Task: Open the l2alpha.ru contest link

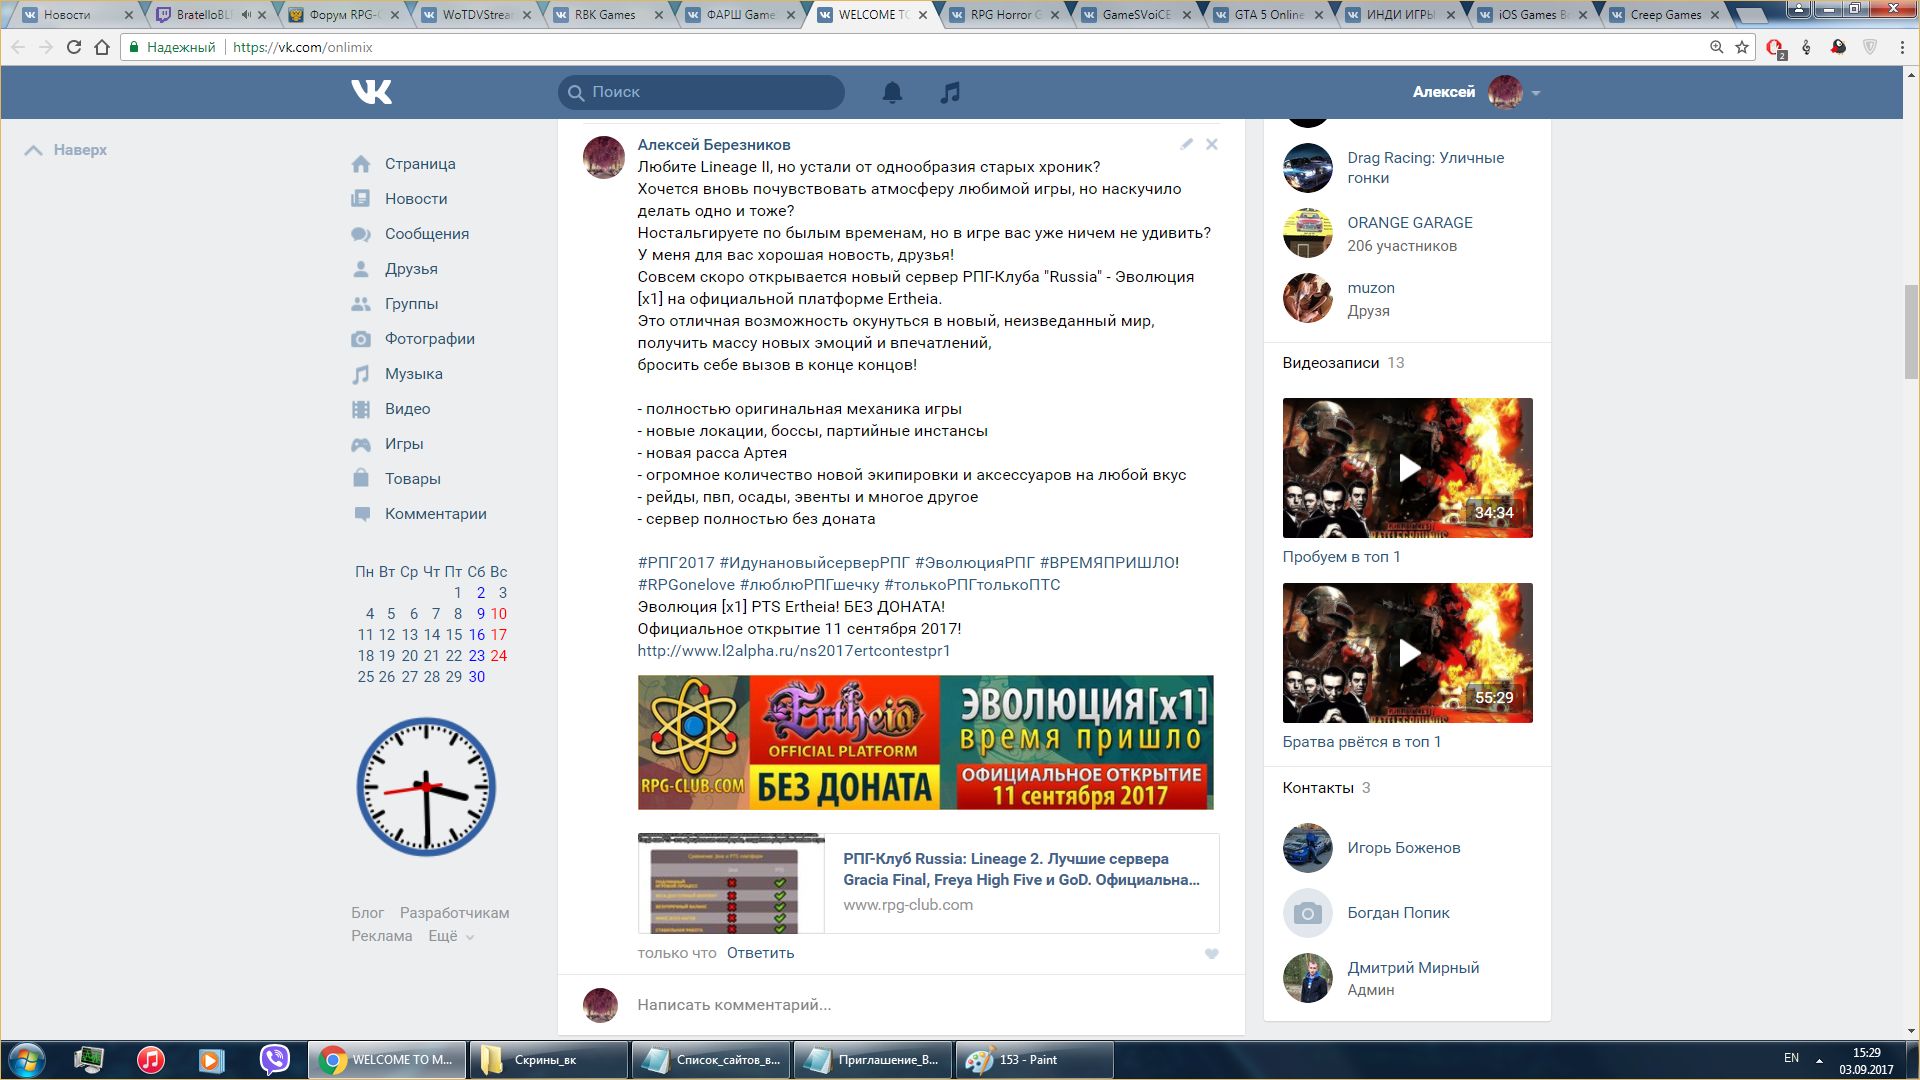Action: [x=794, y=651]
